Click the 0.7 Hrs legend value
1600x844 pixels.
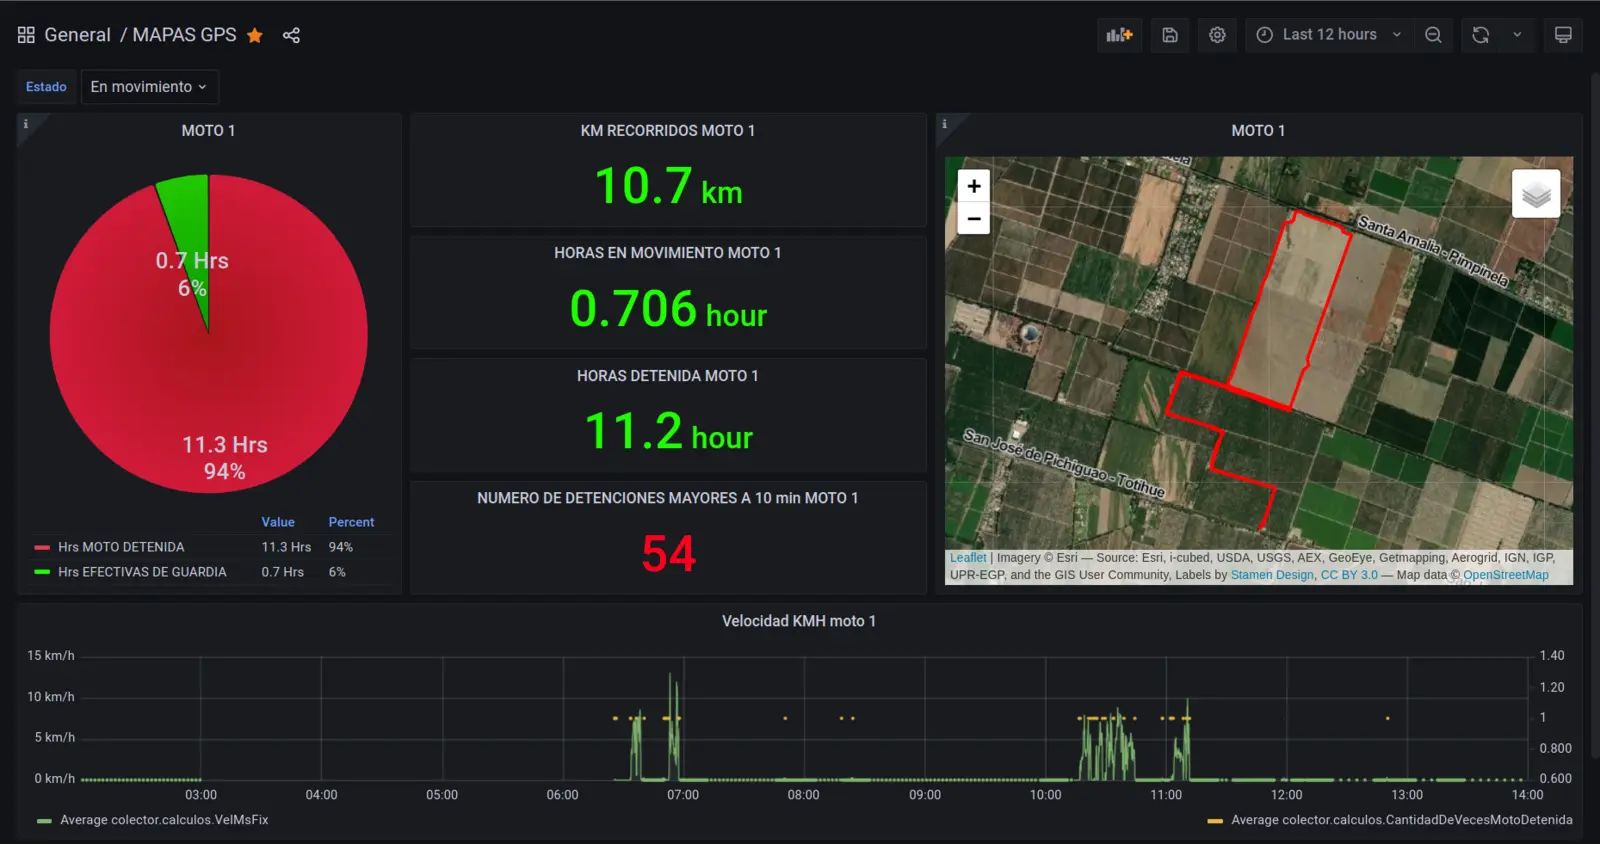point(282,572)
